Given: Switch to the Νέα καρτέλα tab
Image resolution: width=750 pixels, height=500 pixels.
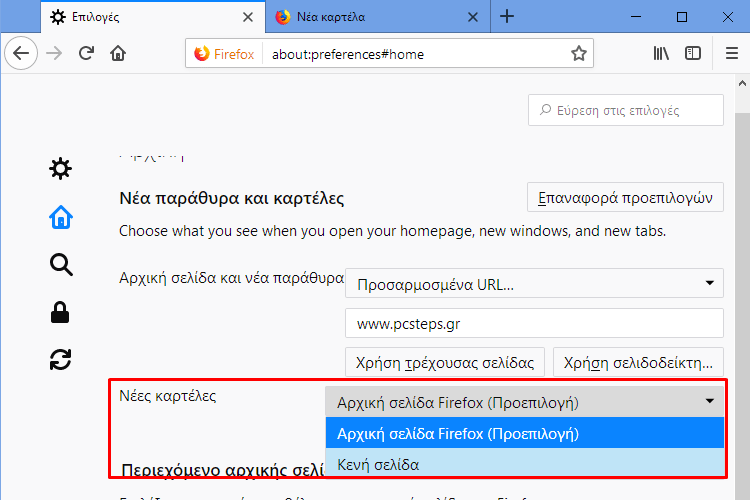Looking at the screenshot, I should click(377, 17).
